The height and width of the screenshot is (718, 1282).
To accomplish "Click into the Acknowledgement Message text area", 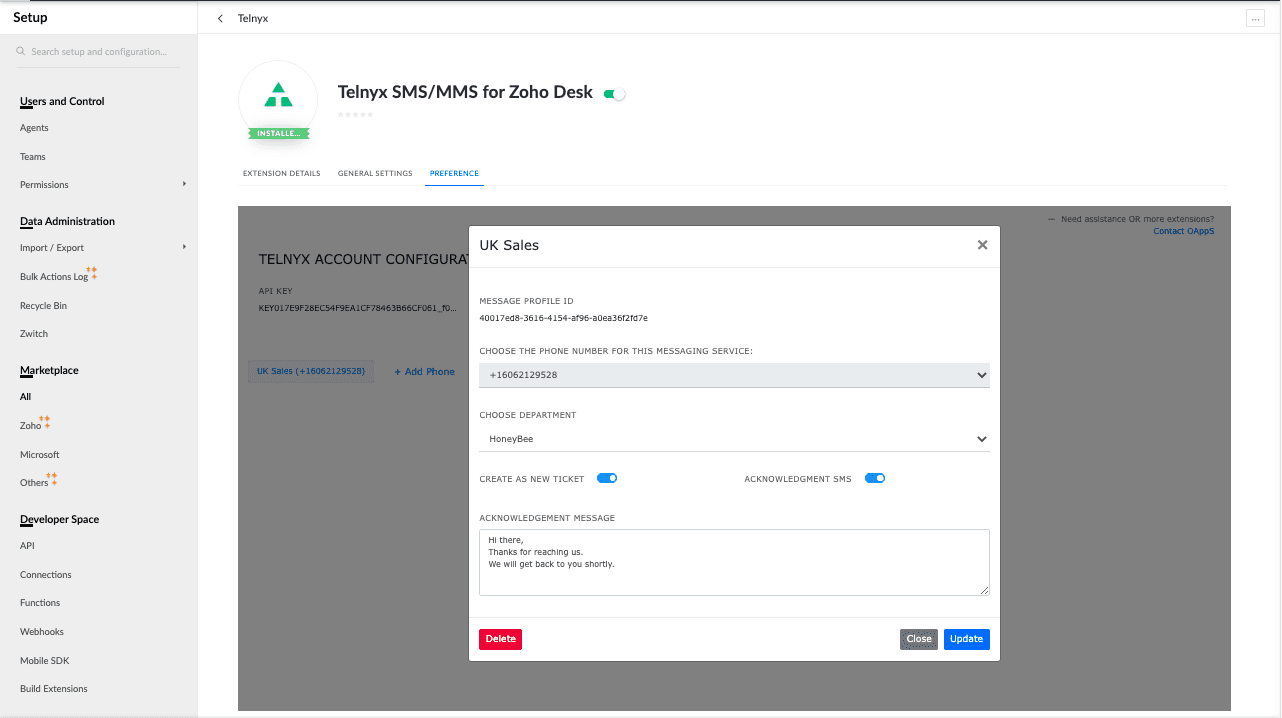I will coord(734,562).
